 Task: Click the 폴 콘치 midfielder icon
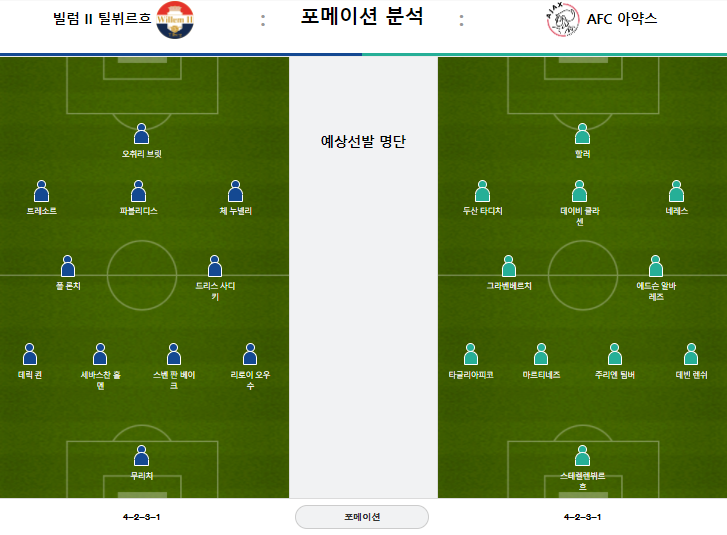(x=68, y=266)
